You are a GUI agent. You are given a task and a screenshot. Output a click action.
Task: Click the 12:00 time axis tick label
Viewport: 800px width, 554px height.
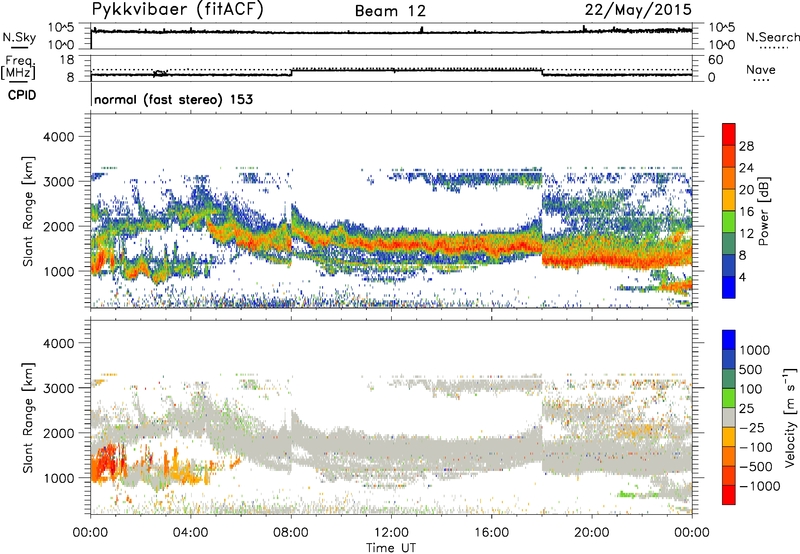coord(391,533)
